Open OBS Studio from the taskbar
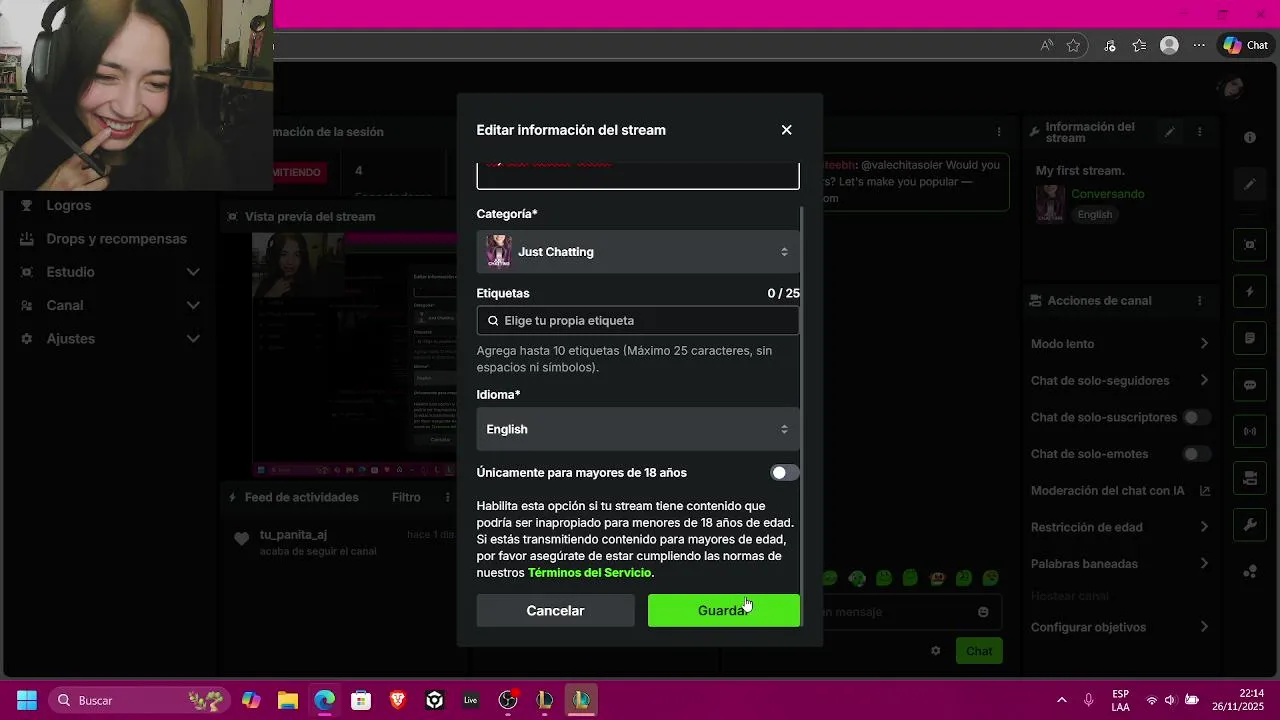 (x=508, y=700)
